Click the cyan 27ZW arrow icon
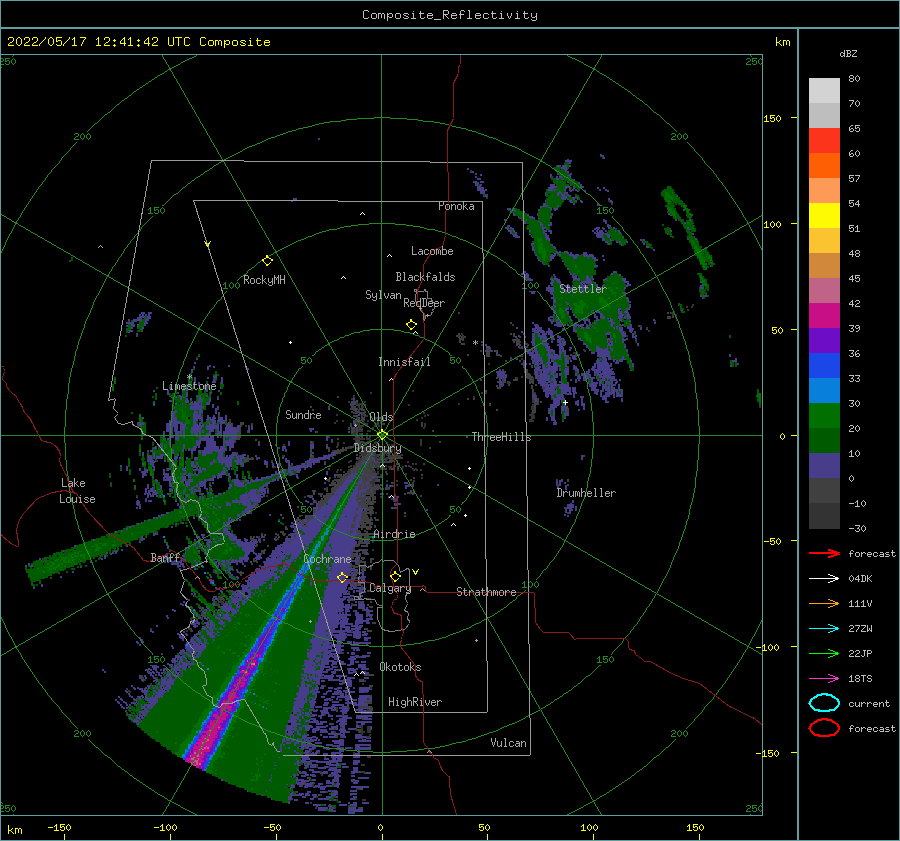 click(824, 629)
